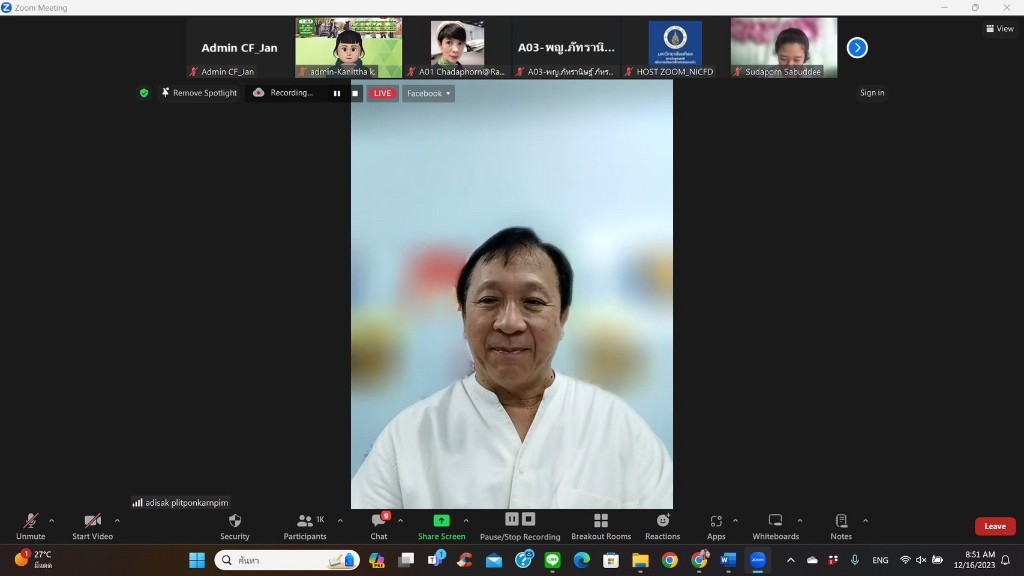Open the Participants panel

[305, 526]
